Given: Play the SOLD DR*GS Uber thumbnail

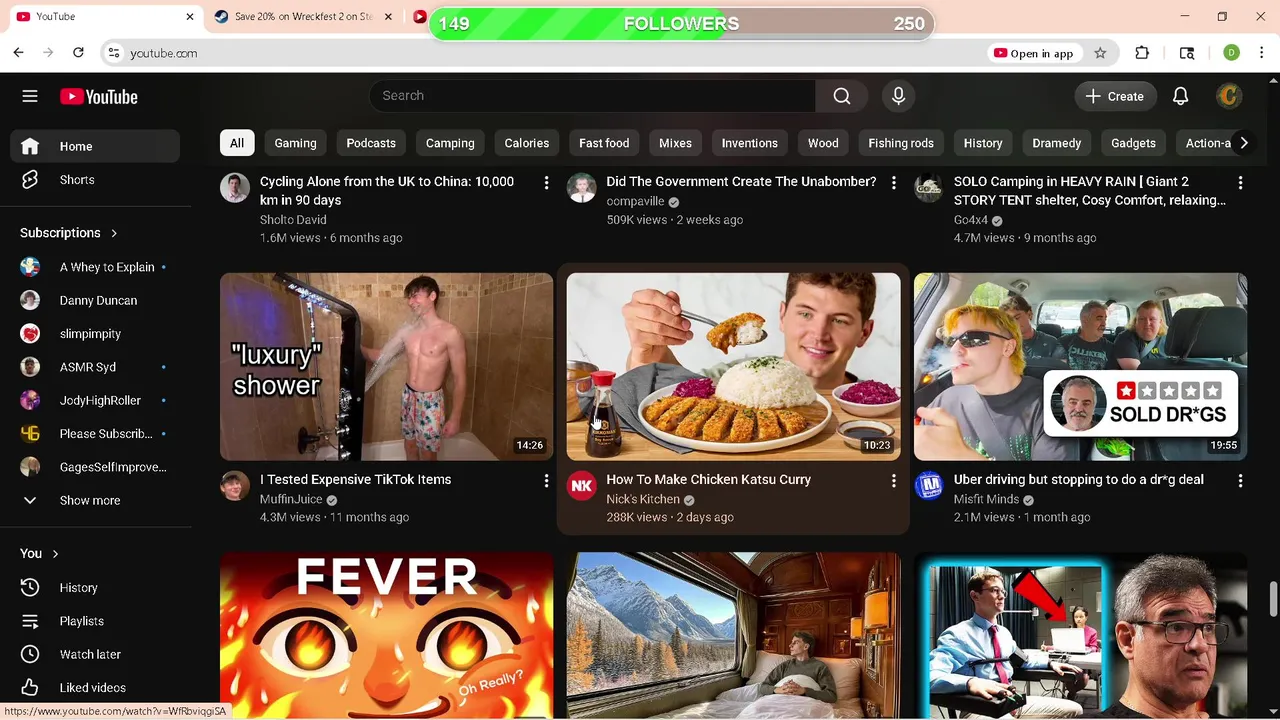Looking at the screenshot, I should point(1080,367).
